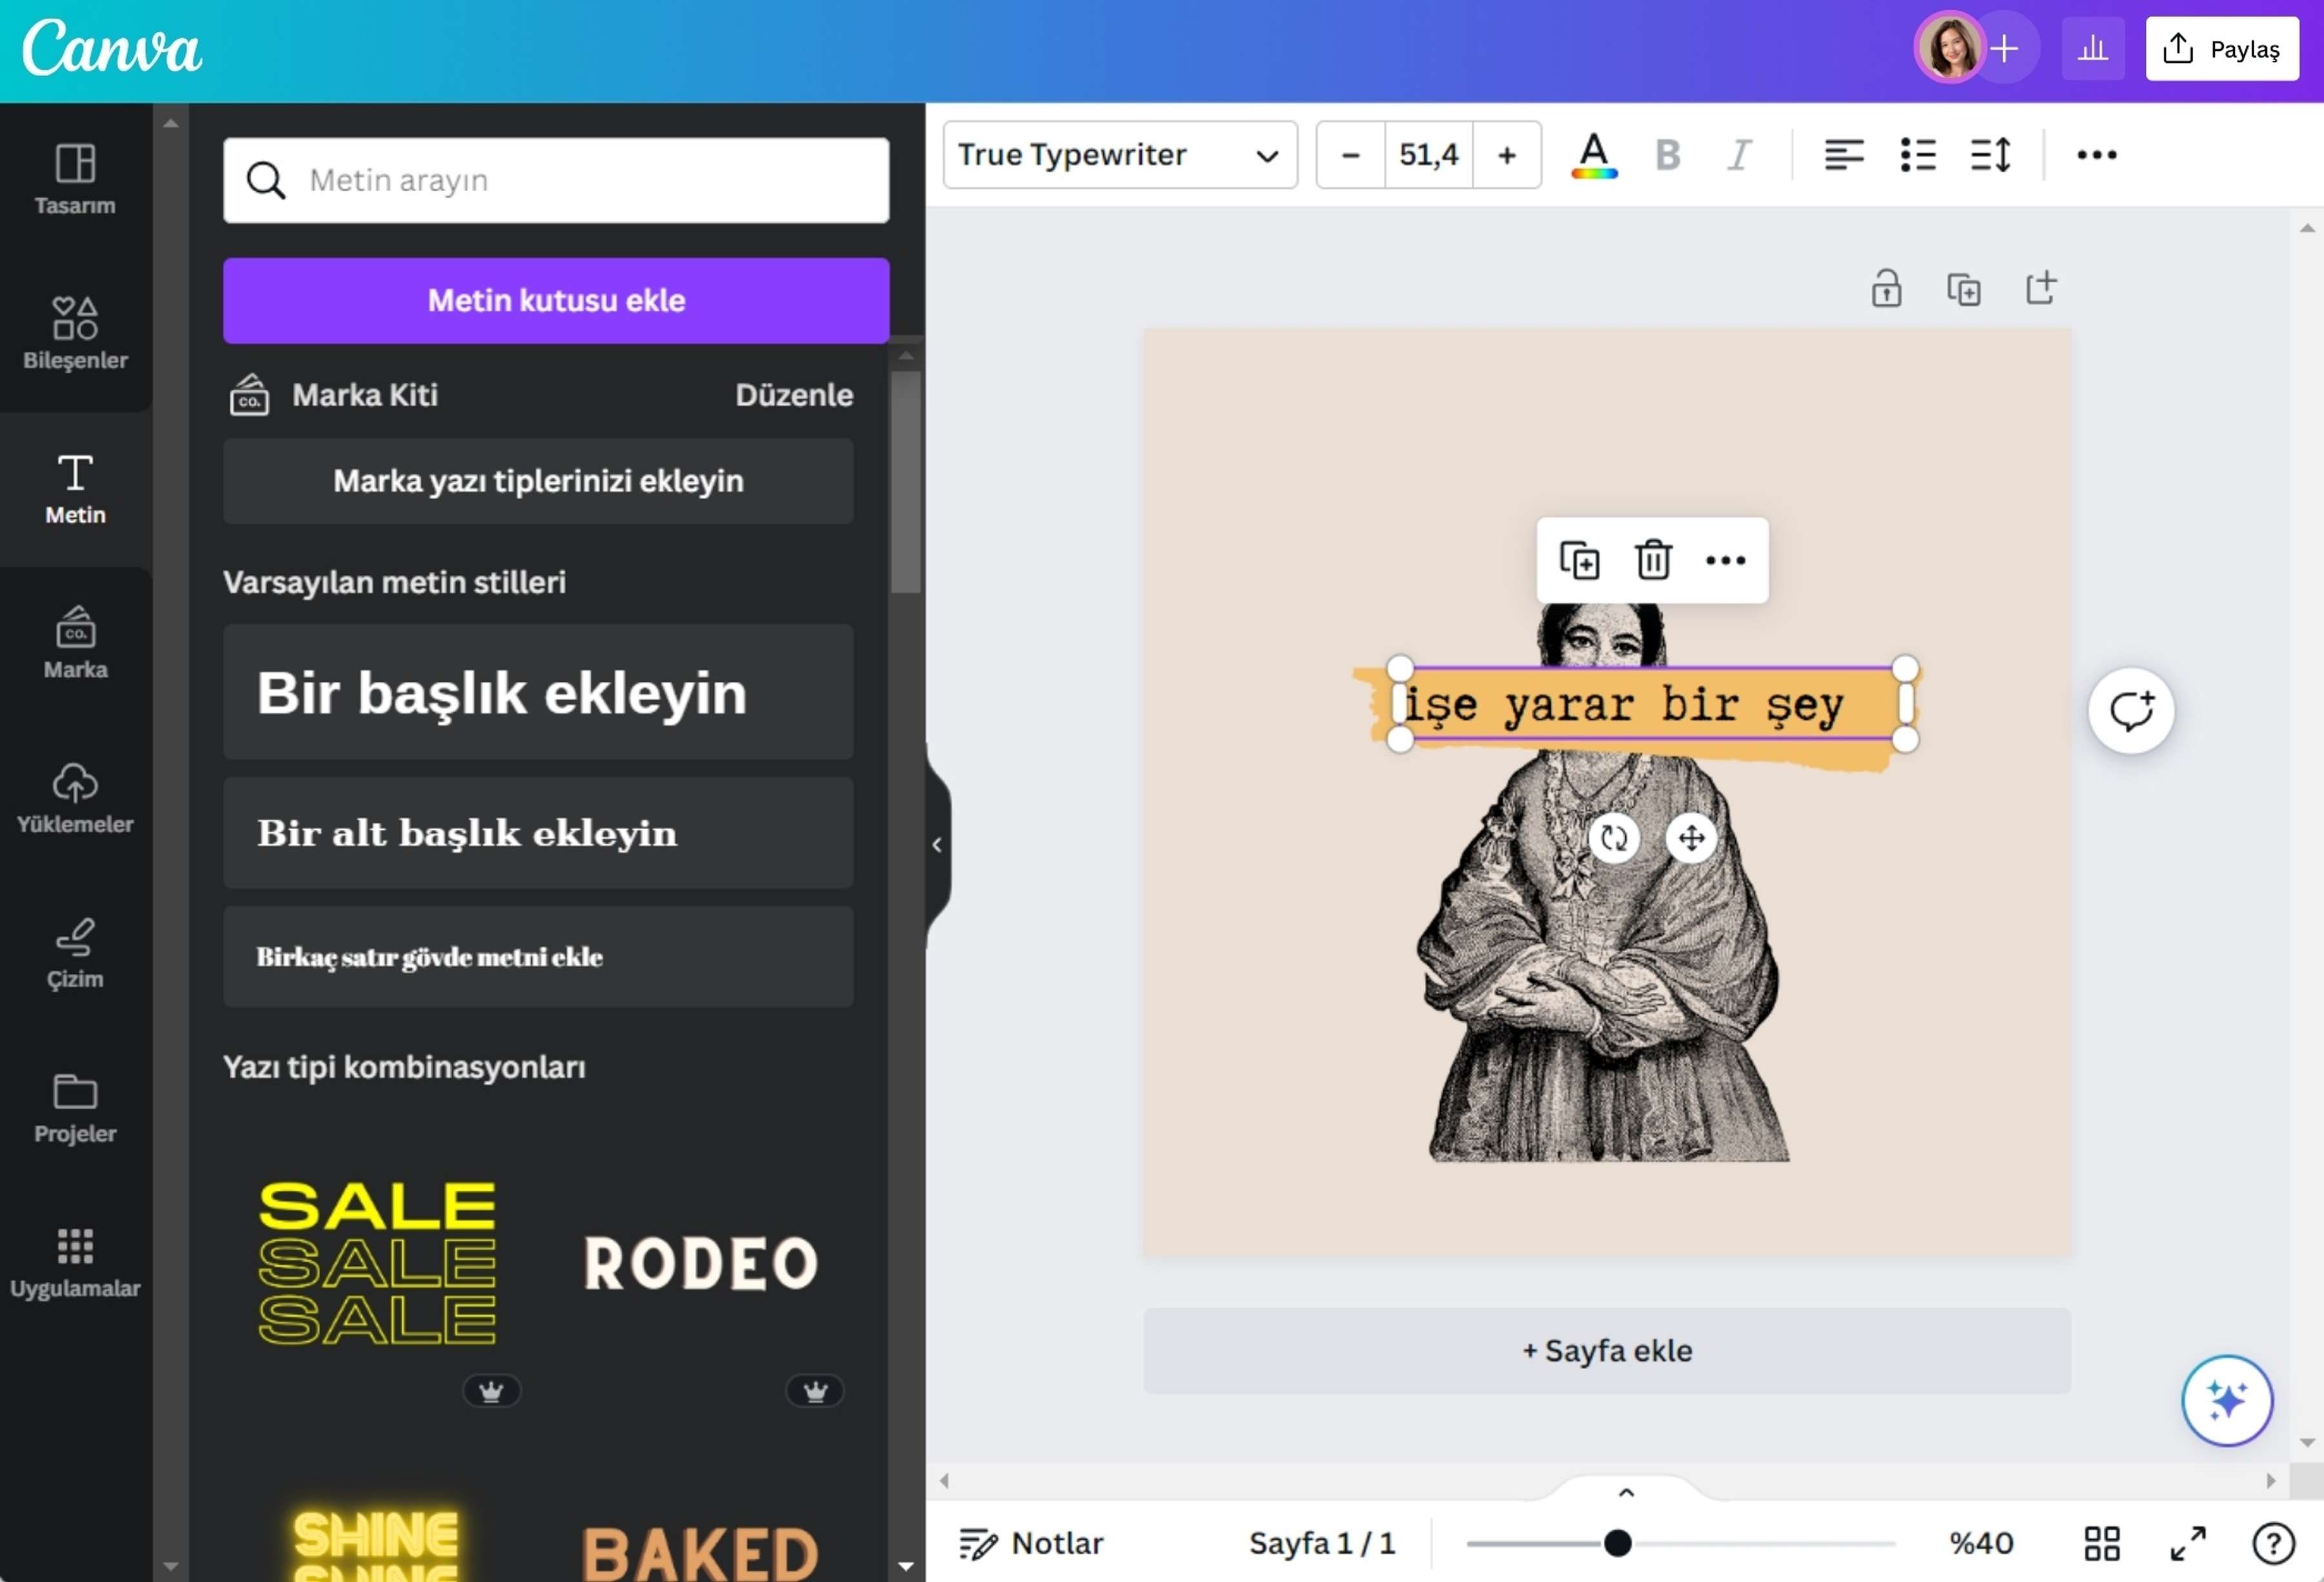This screenshot has height=1582, width=2324.
Task: Add the Bir başlık ekleyin heading style
Action: click(538, 692)
